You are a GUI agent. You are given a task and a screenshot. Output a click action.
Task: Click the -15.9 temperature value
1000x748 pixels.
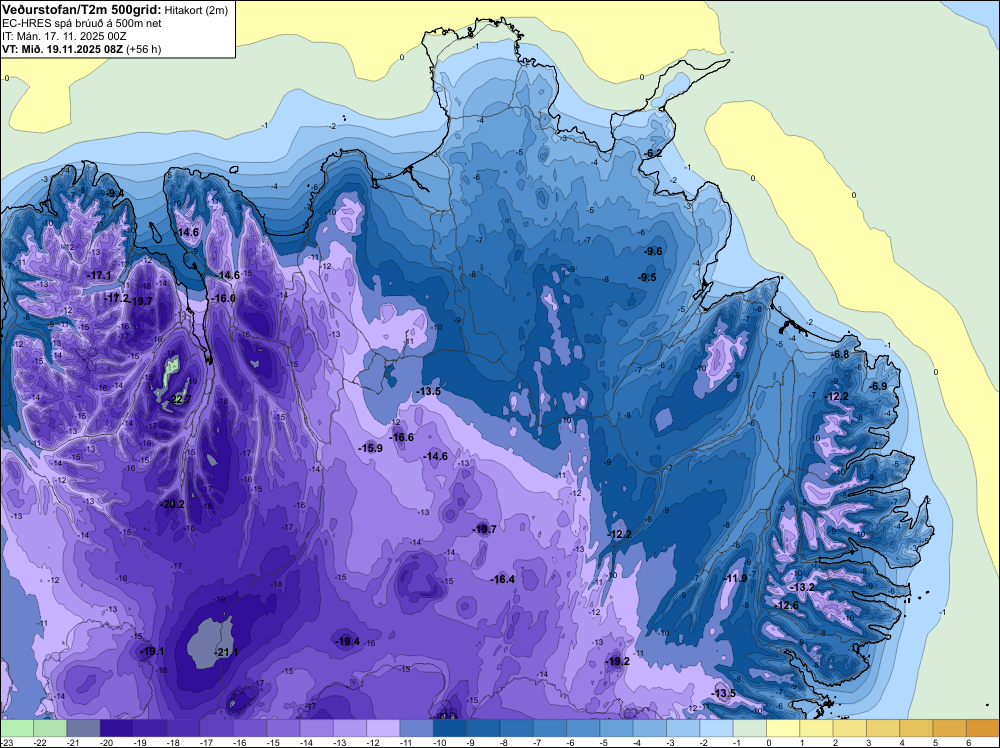[371, 448]
